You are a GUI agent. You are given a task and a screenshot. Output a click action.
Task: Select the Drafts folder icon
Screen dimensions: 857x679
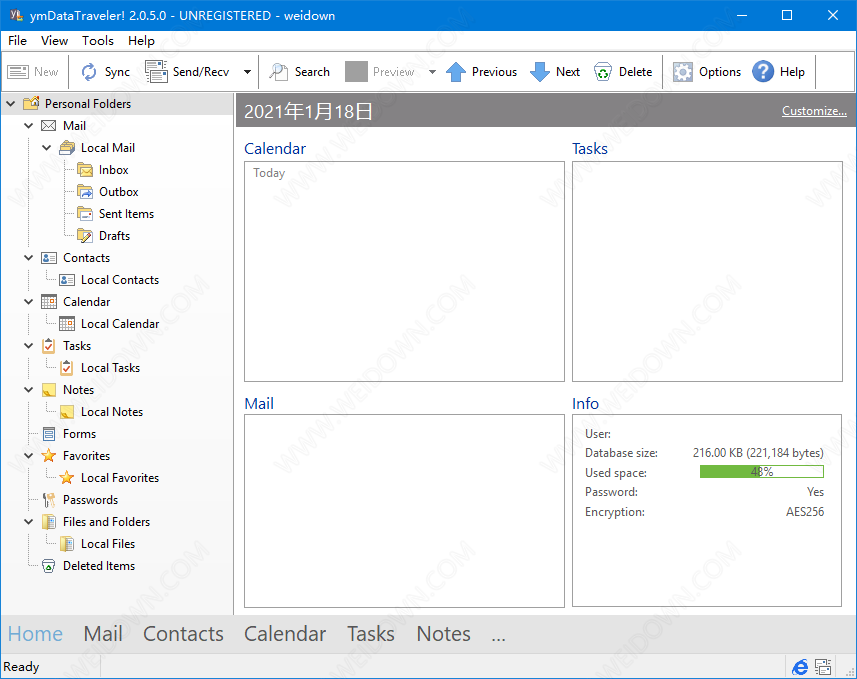85,236
